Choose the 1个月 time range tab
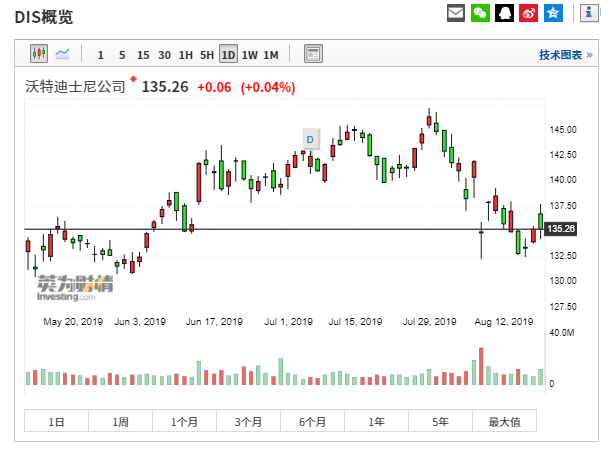The height and width of the screenshot is (452, 614). [184, 421]
